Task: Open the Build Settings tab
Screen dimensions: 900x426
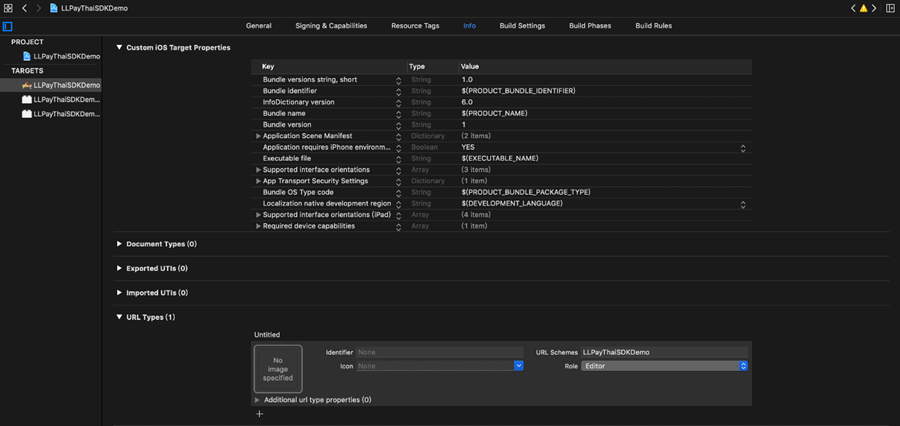Action: point(522,26)
